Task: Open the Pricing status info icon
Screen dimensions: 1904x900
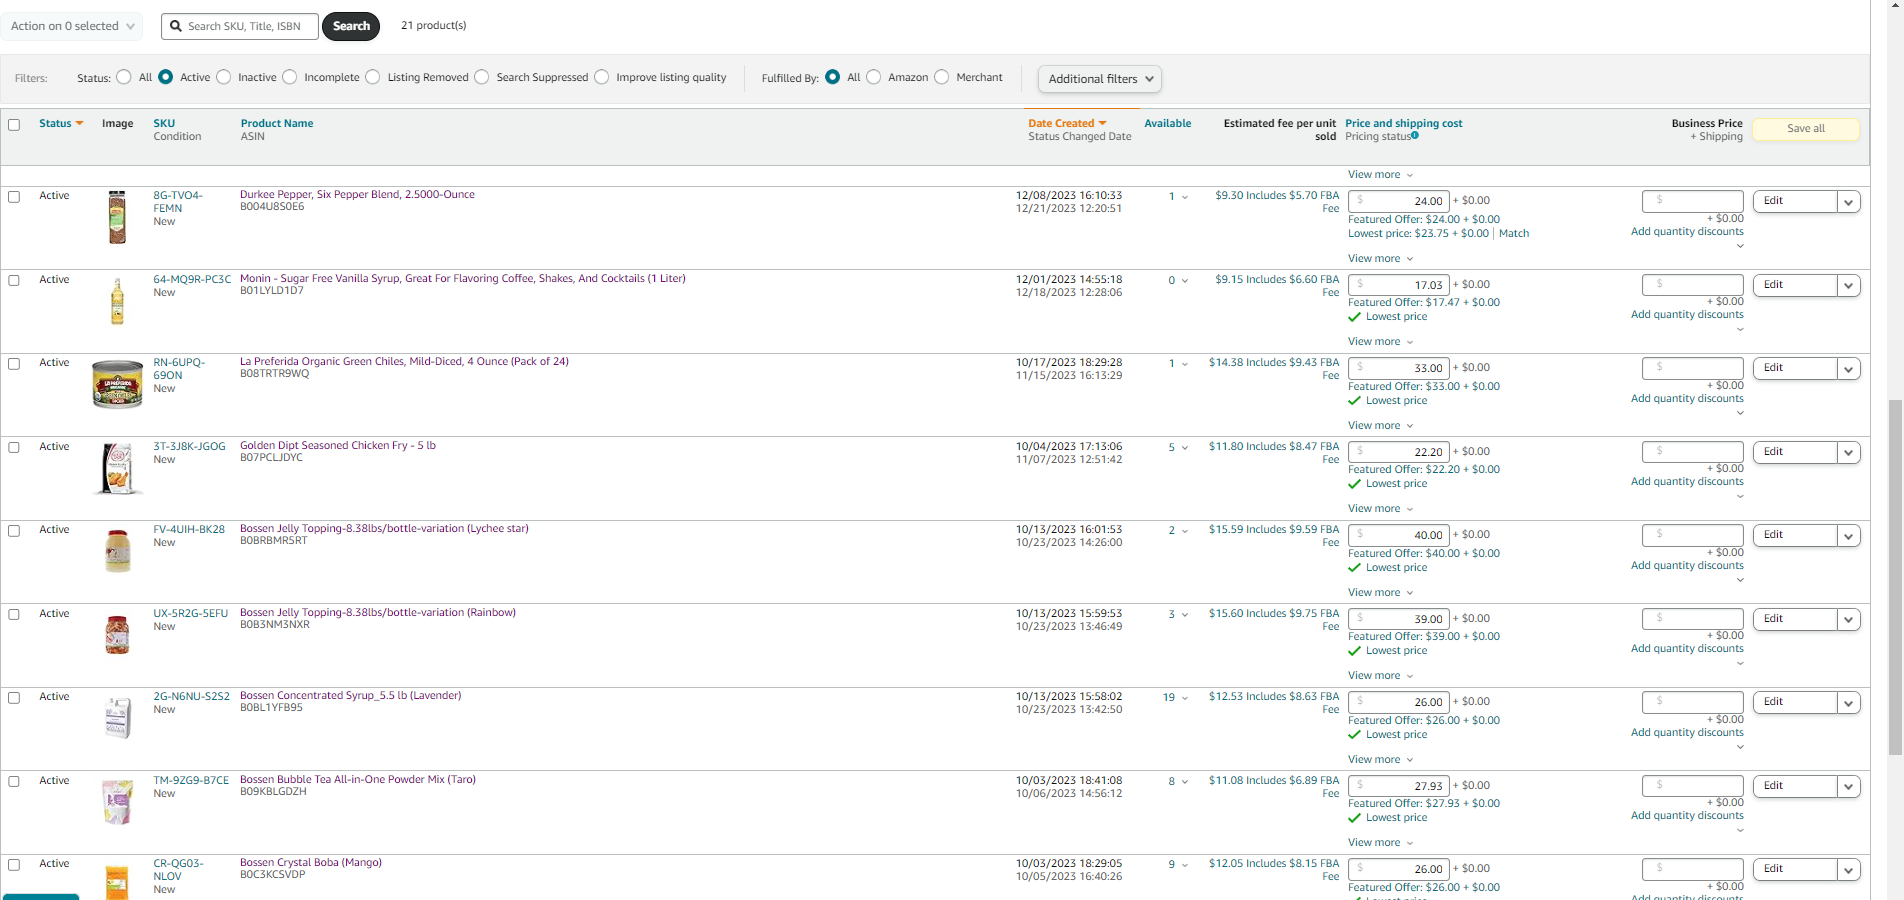Action: click(x=1415, y=136)
